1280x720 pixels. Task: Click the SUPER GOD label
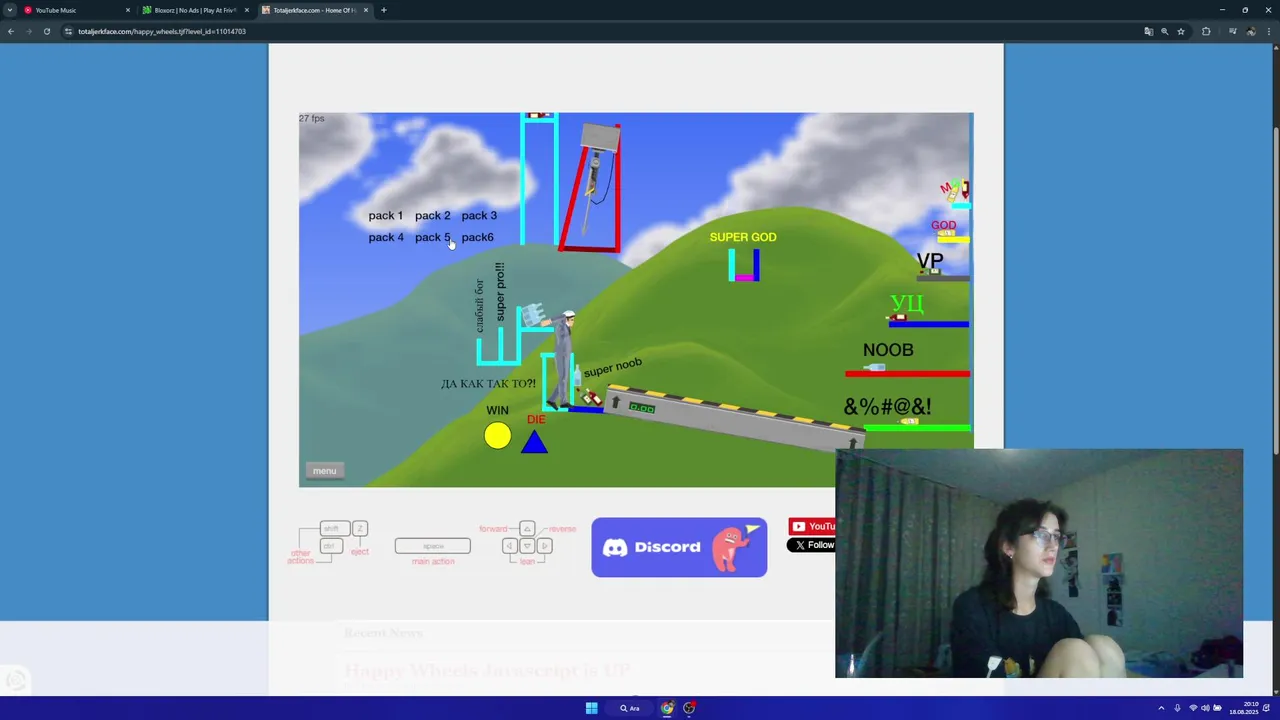click(x=743, y=237)
